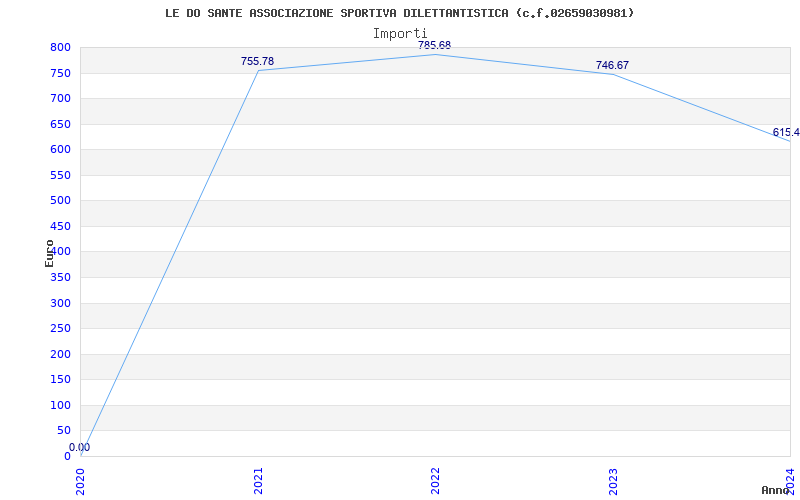Click the 300 y-axis tick label

(x=60, y=303)
